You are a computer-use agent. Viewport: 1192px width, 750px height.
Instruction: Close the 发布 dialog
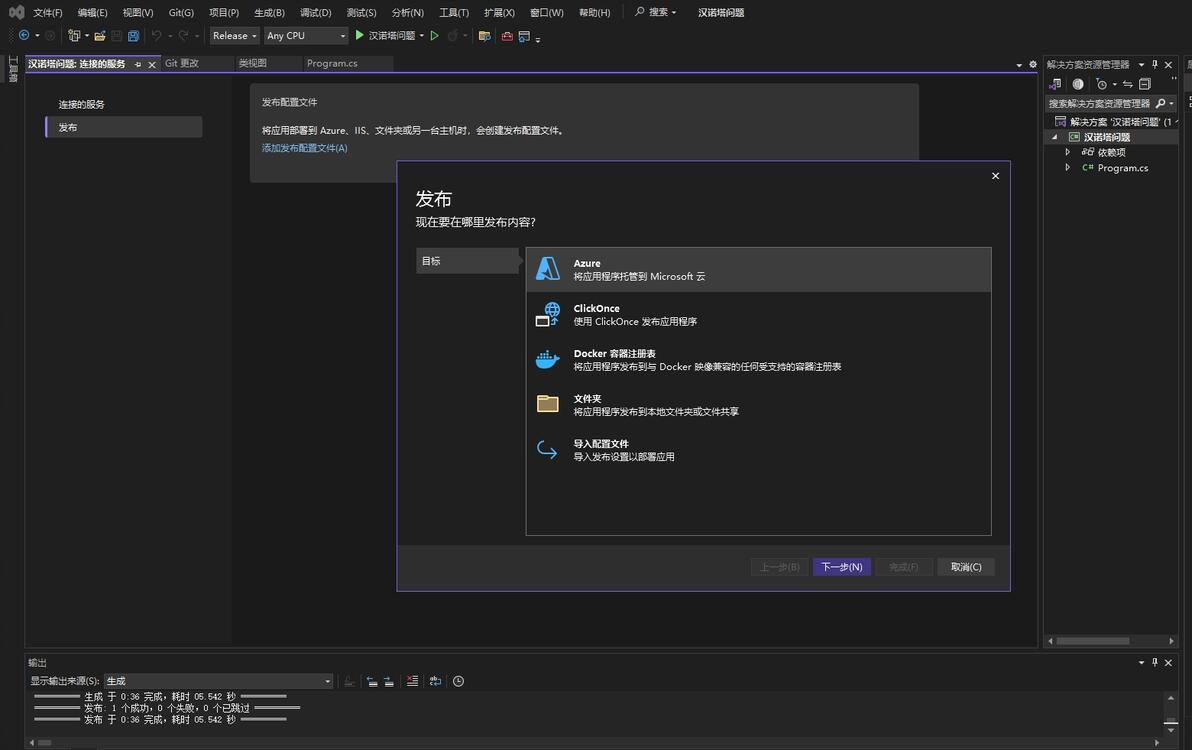point(995,176)
